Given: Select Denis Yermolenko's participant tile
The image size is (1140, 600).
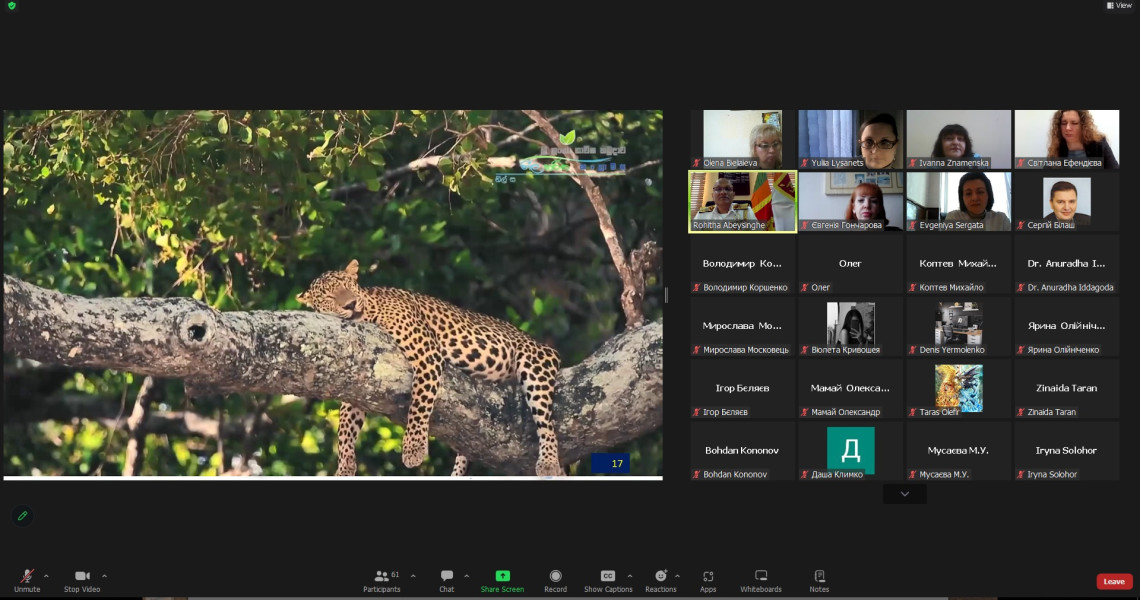Looking at the screenshot, I should coord(958,327).
